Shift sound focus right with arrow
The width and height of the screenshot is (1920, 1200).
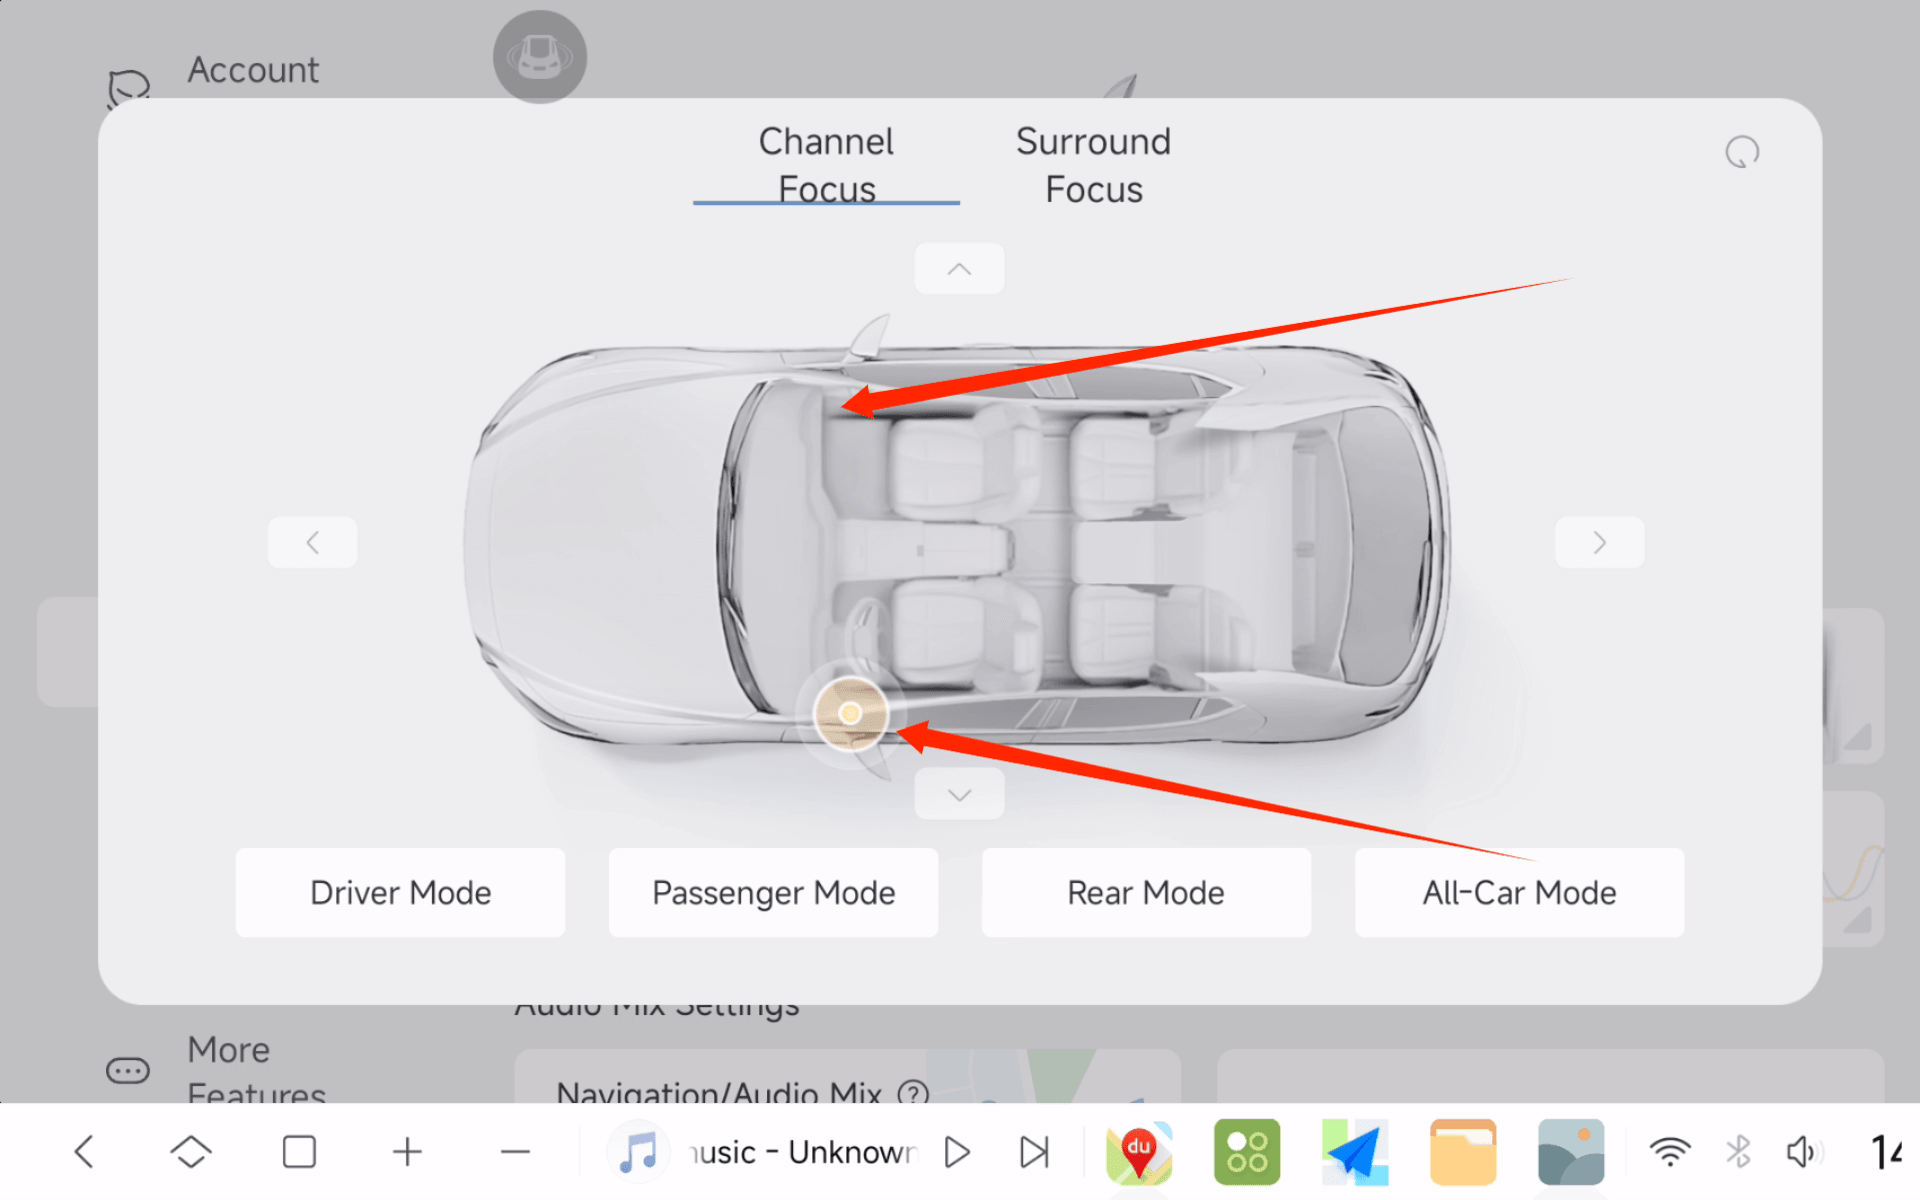coord(1599,542)
